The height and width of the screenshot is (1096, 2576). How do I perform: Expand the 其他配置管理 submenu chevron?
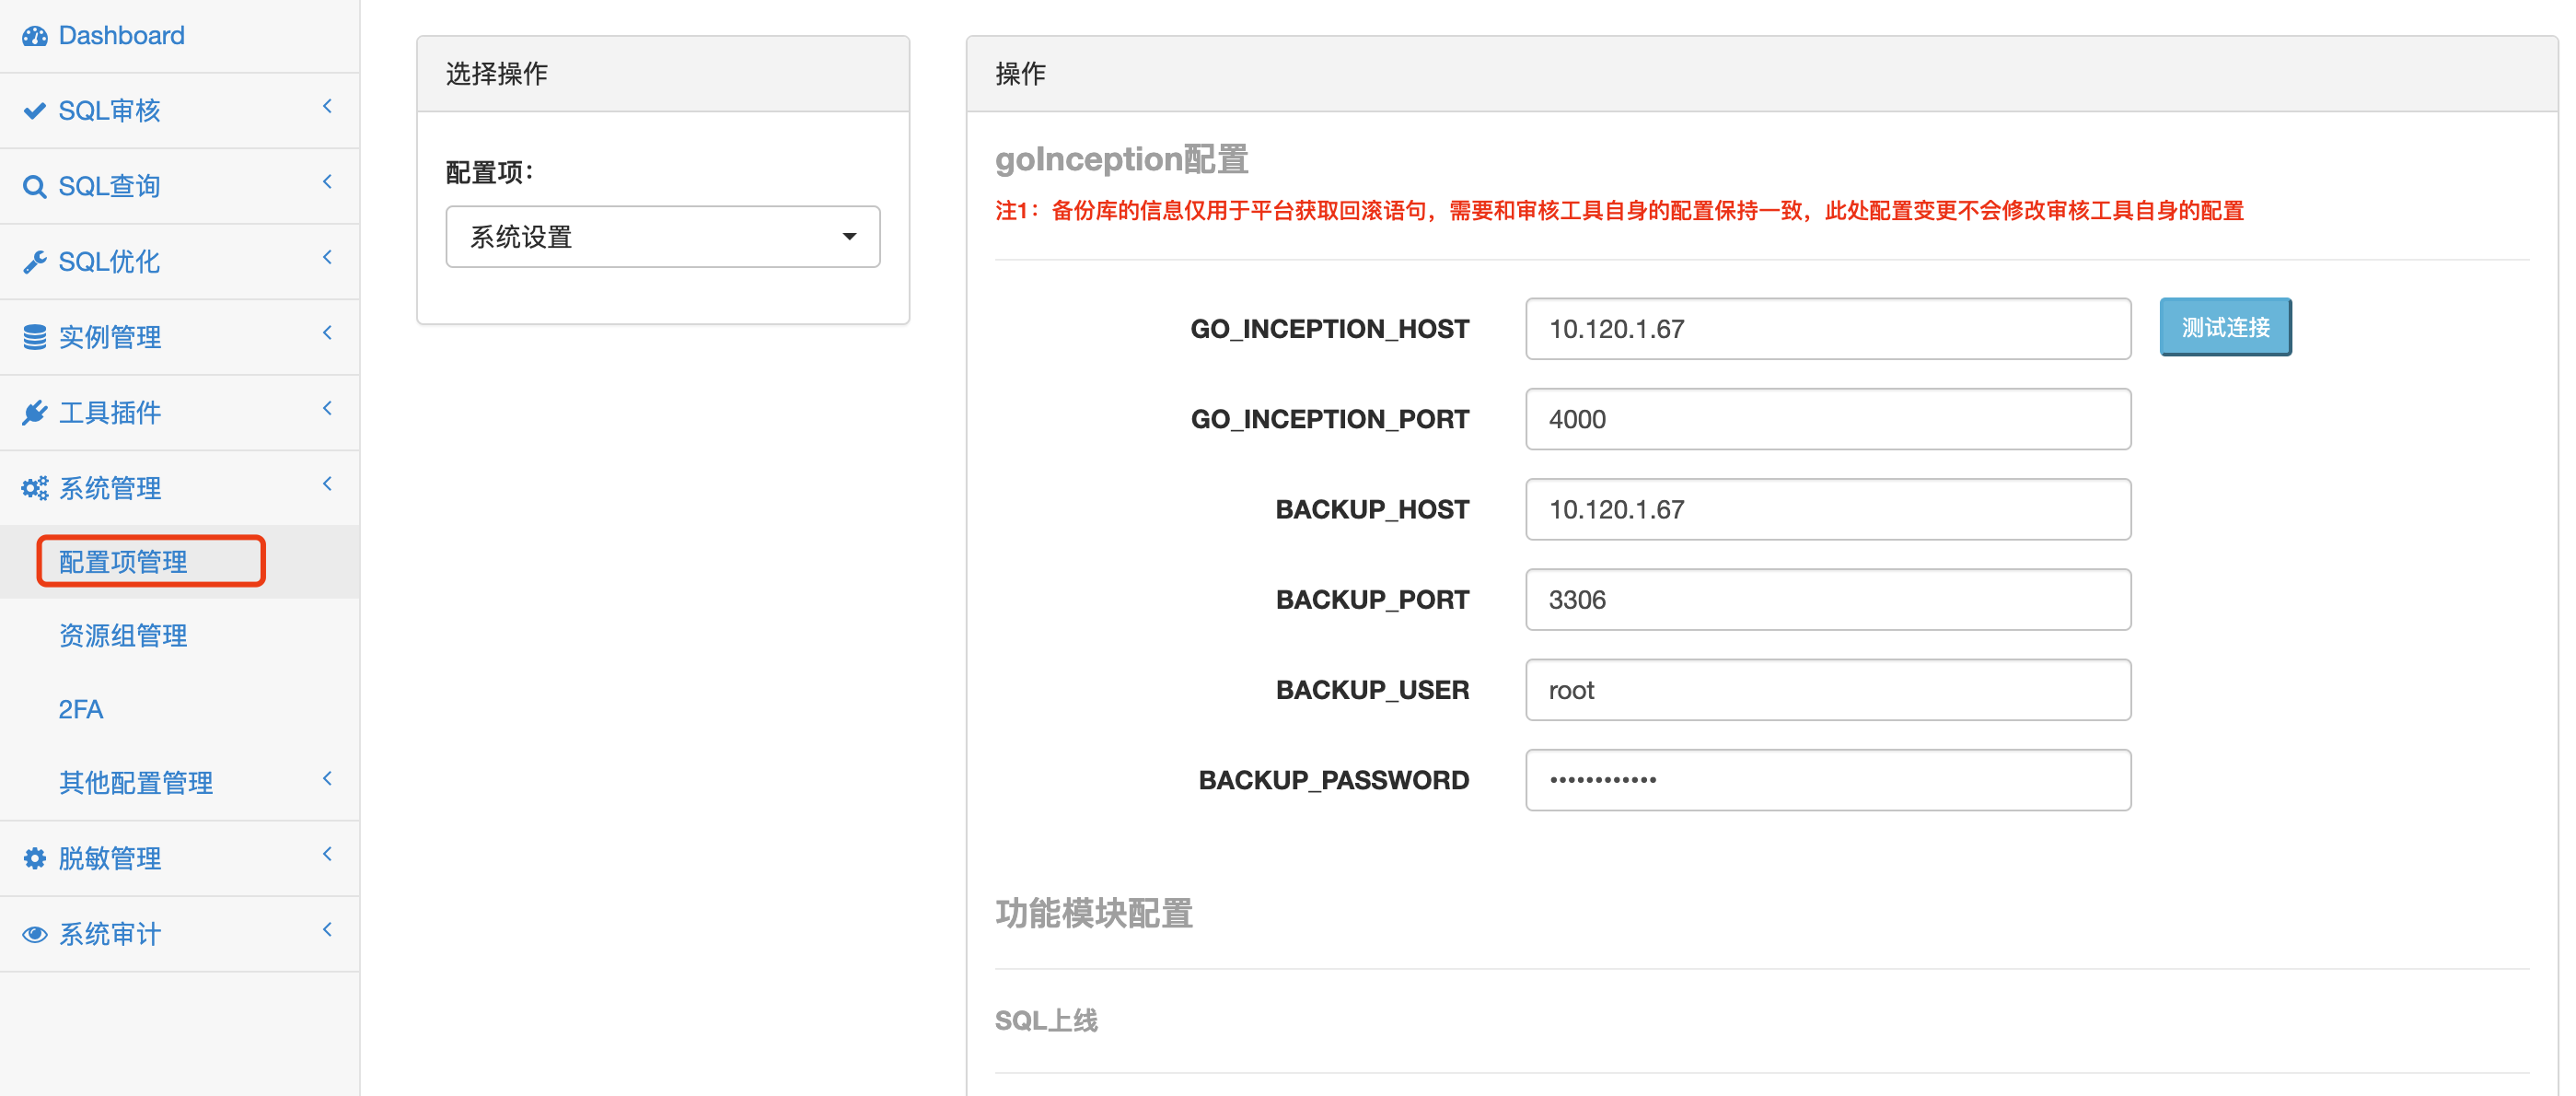tap(327, 778)
